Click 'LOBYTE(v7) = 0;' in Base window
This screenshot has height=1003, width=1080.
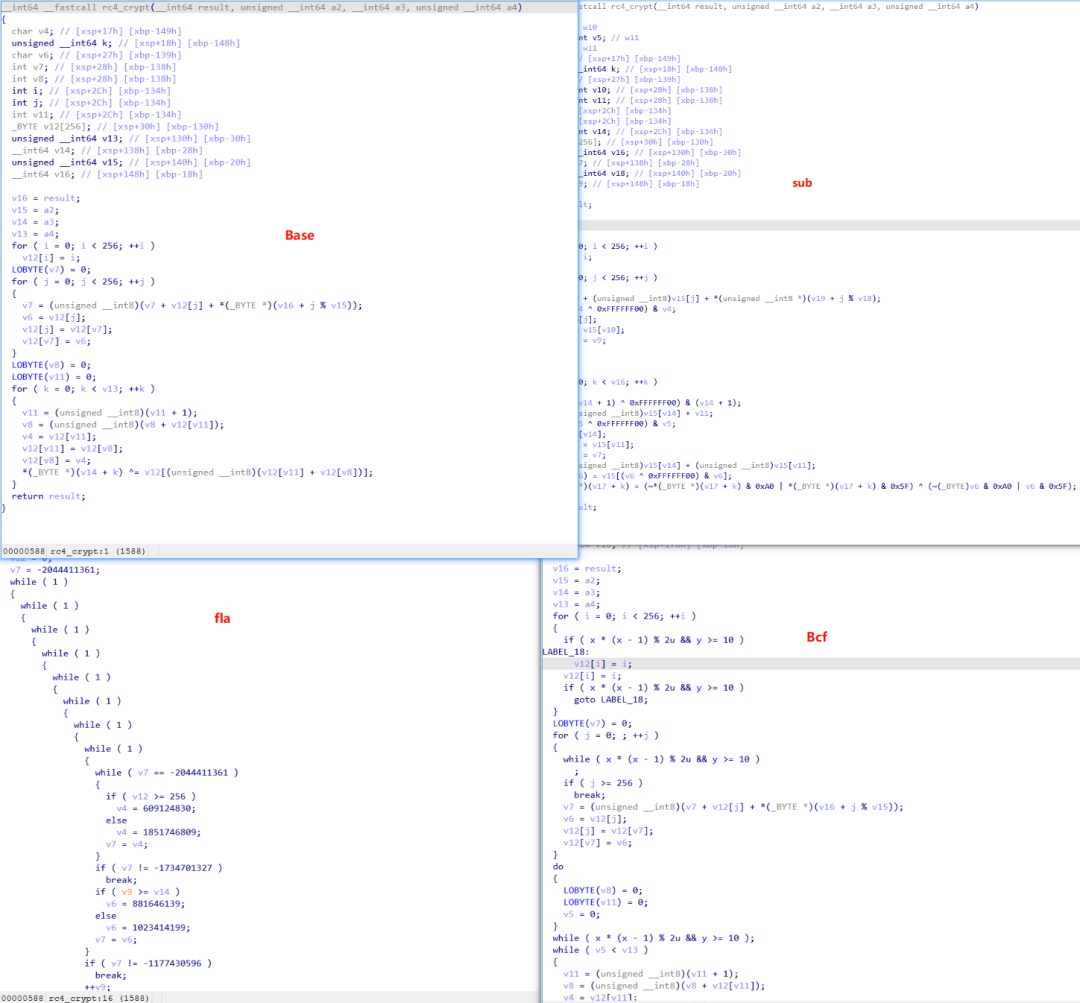point(51,270)
